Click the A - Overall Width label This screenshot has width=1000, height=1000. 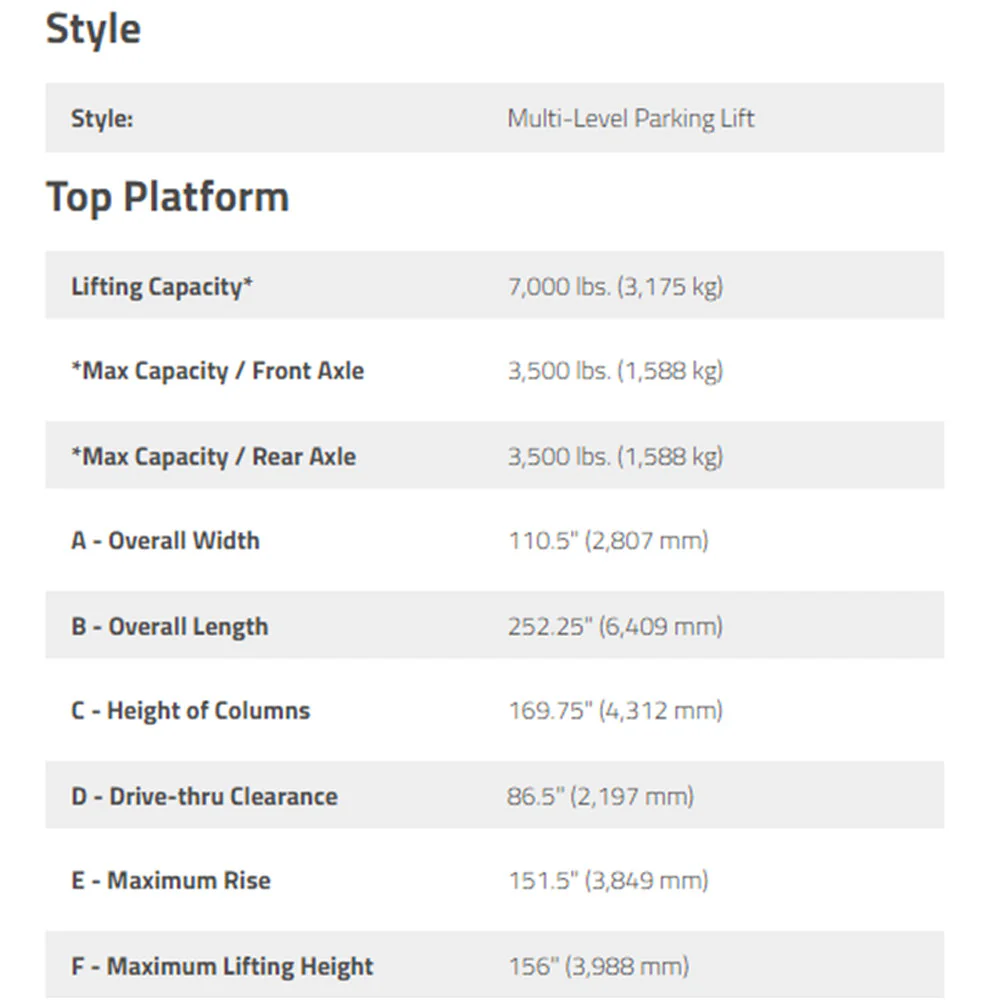click(165, 541)
